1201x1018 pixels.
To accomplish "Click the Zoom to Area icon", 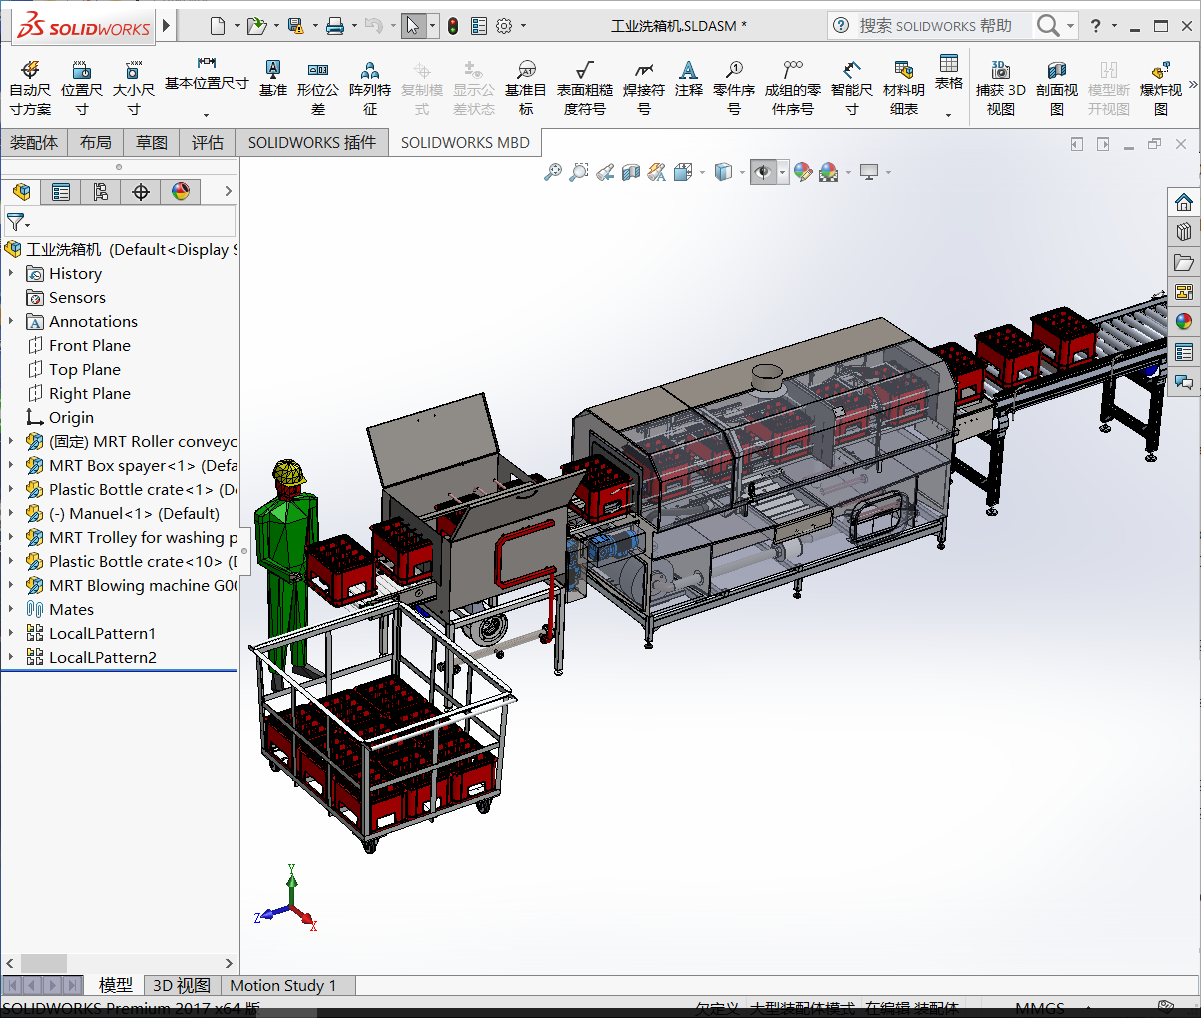I will click(x=579, y=172).
